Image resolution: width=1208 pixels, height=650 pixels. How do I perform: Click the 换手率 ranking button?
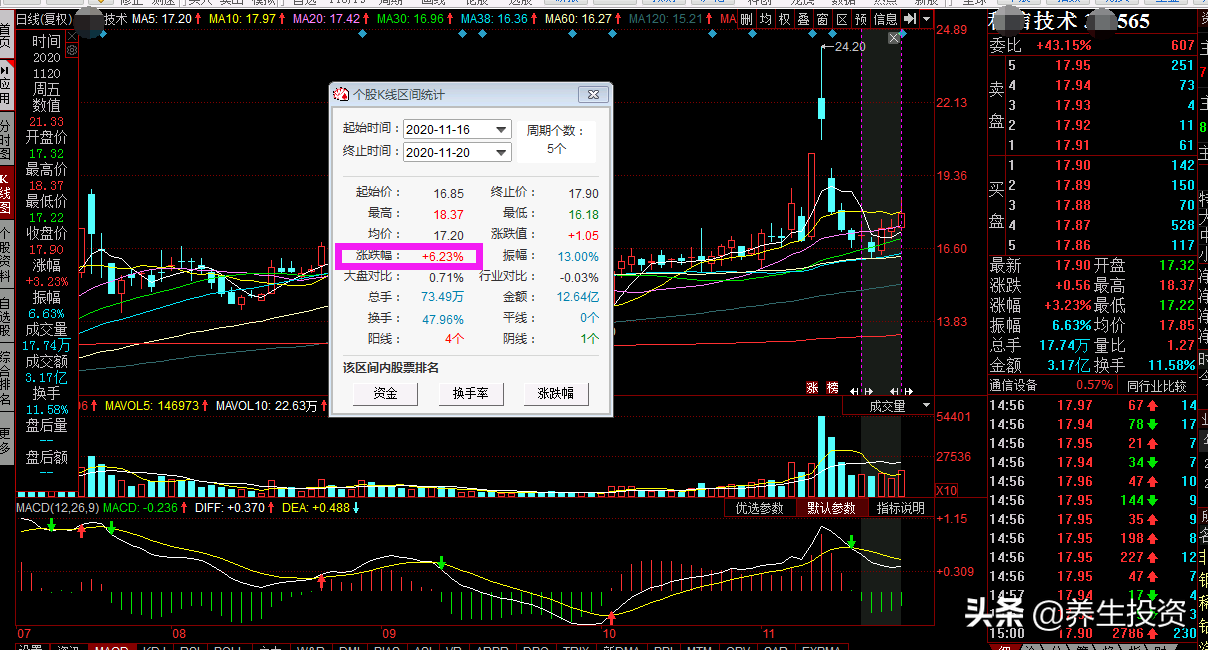tap(470, 394)
